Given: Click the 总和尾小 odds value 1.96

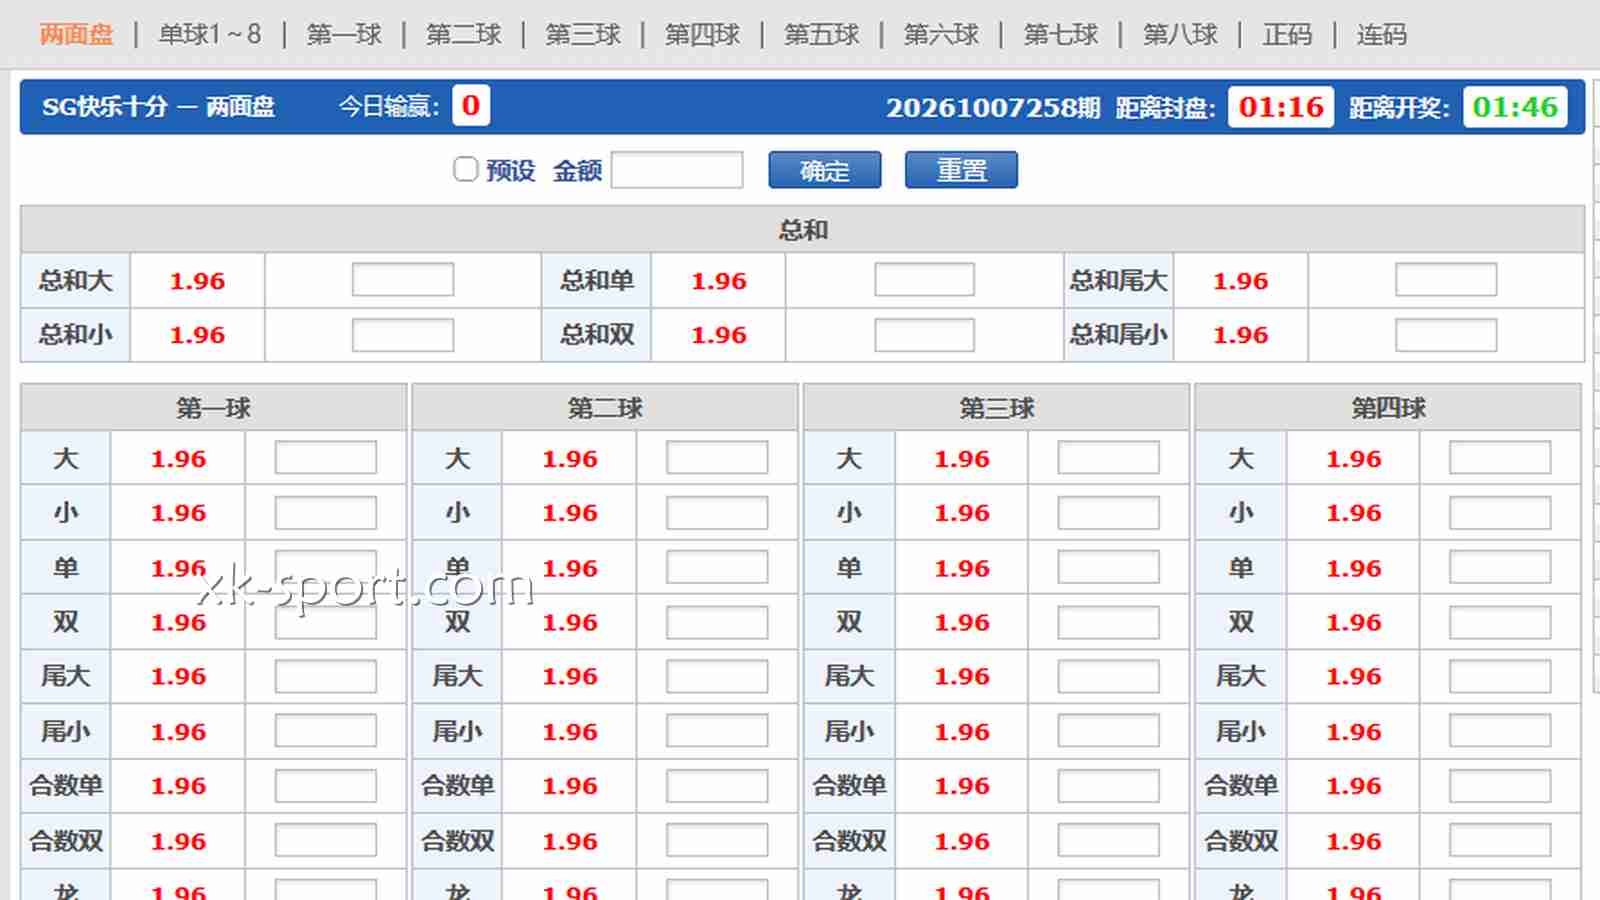Looking at the screenshot, I should (x=1240, y=335).
